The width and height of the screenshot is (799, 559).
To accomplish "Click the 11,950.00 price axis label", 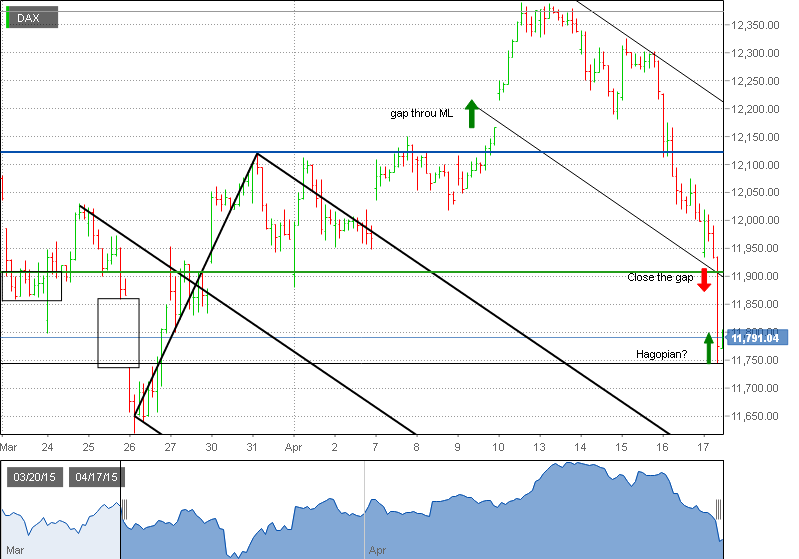I will coord(755,248).
